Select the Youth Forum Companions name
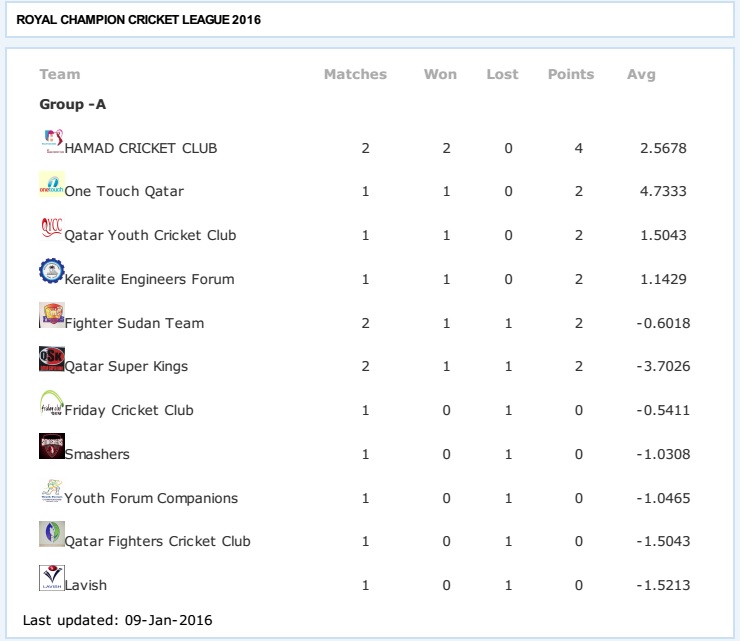This screenshot has height=641, width=743. (x=152, y=498)
